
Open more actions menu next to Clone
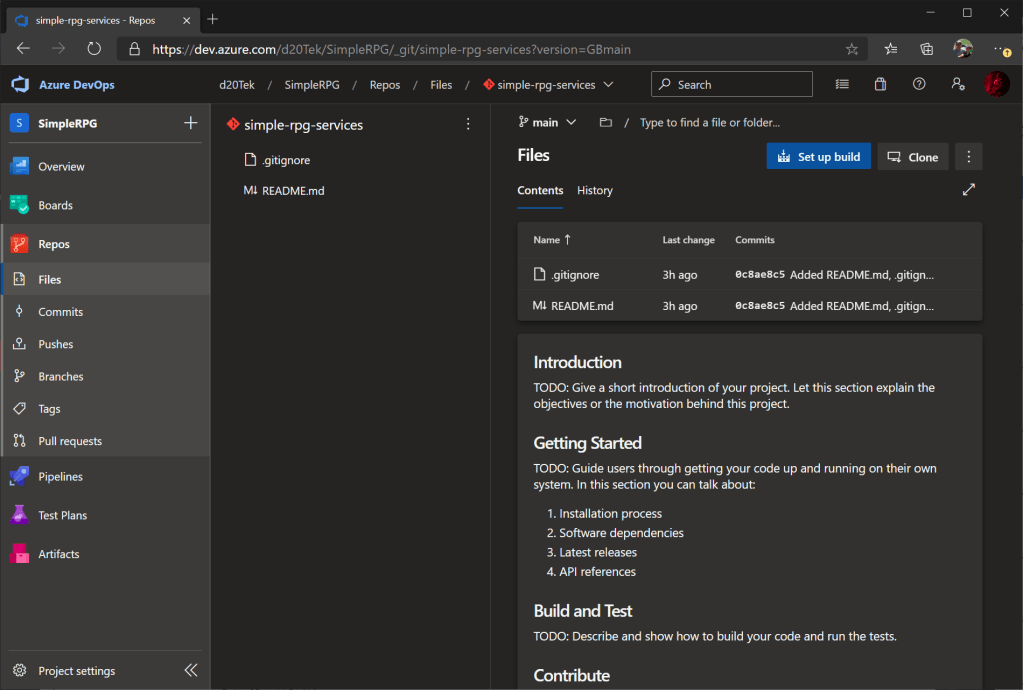point(968,156)
